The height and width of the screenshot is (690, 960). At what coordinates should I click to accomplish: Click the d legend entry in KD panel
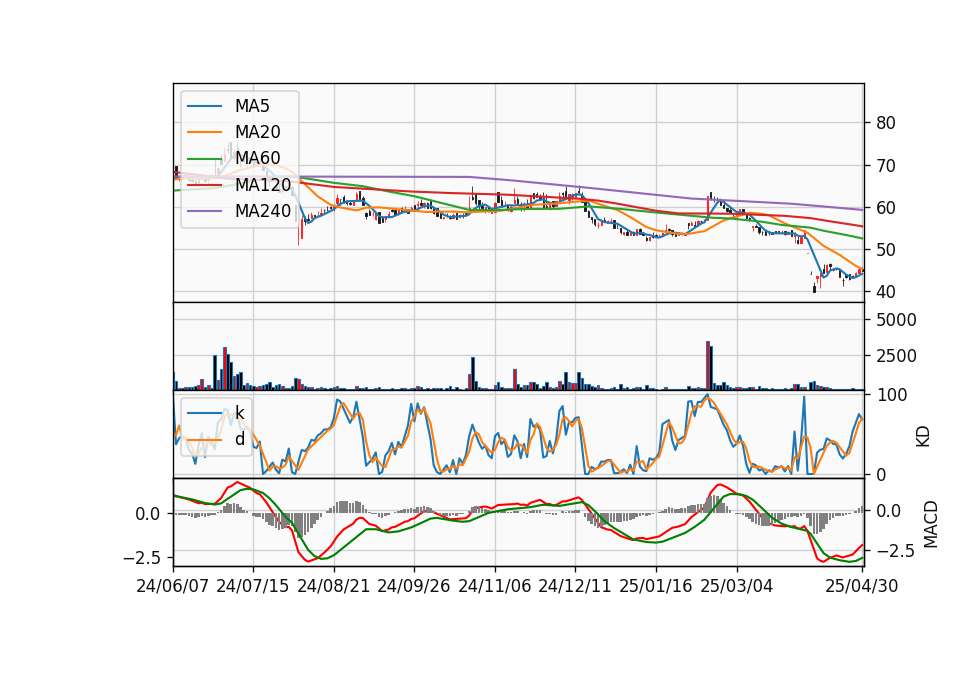[239, 438]
